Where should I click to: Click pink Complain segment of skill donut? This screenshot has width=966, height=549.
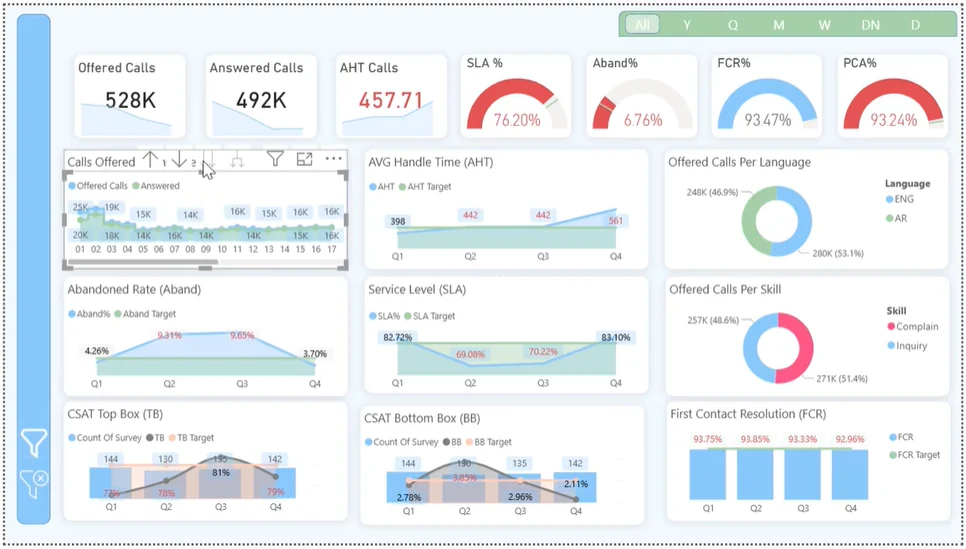click(x=802, y=348)
